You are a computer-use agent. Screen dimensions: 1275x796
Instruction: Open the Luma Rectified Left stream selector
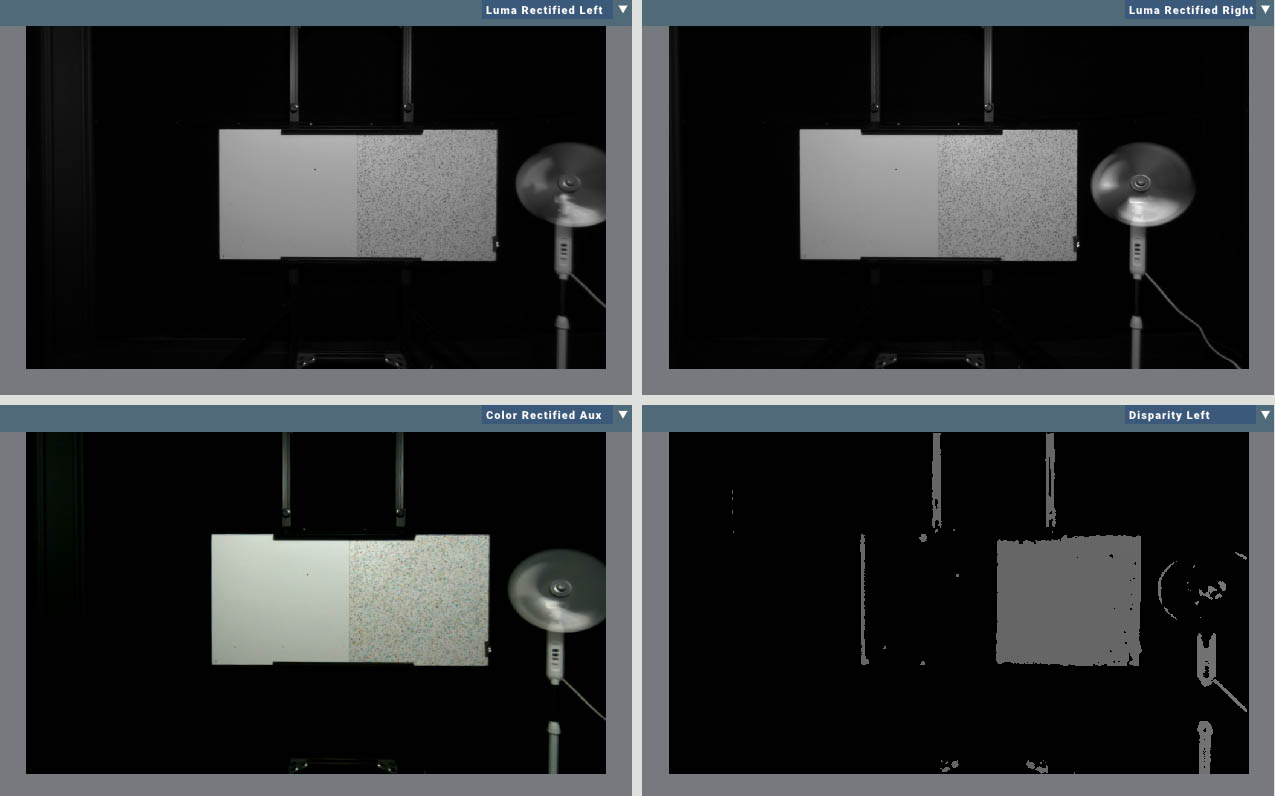(545, 10)
